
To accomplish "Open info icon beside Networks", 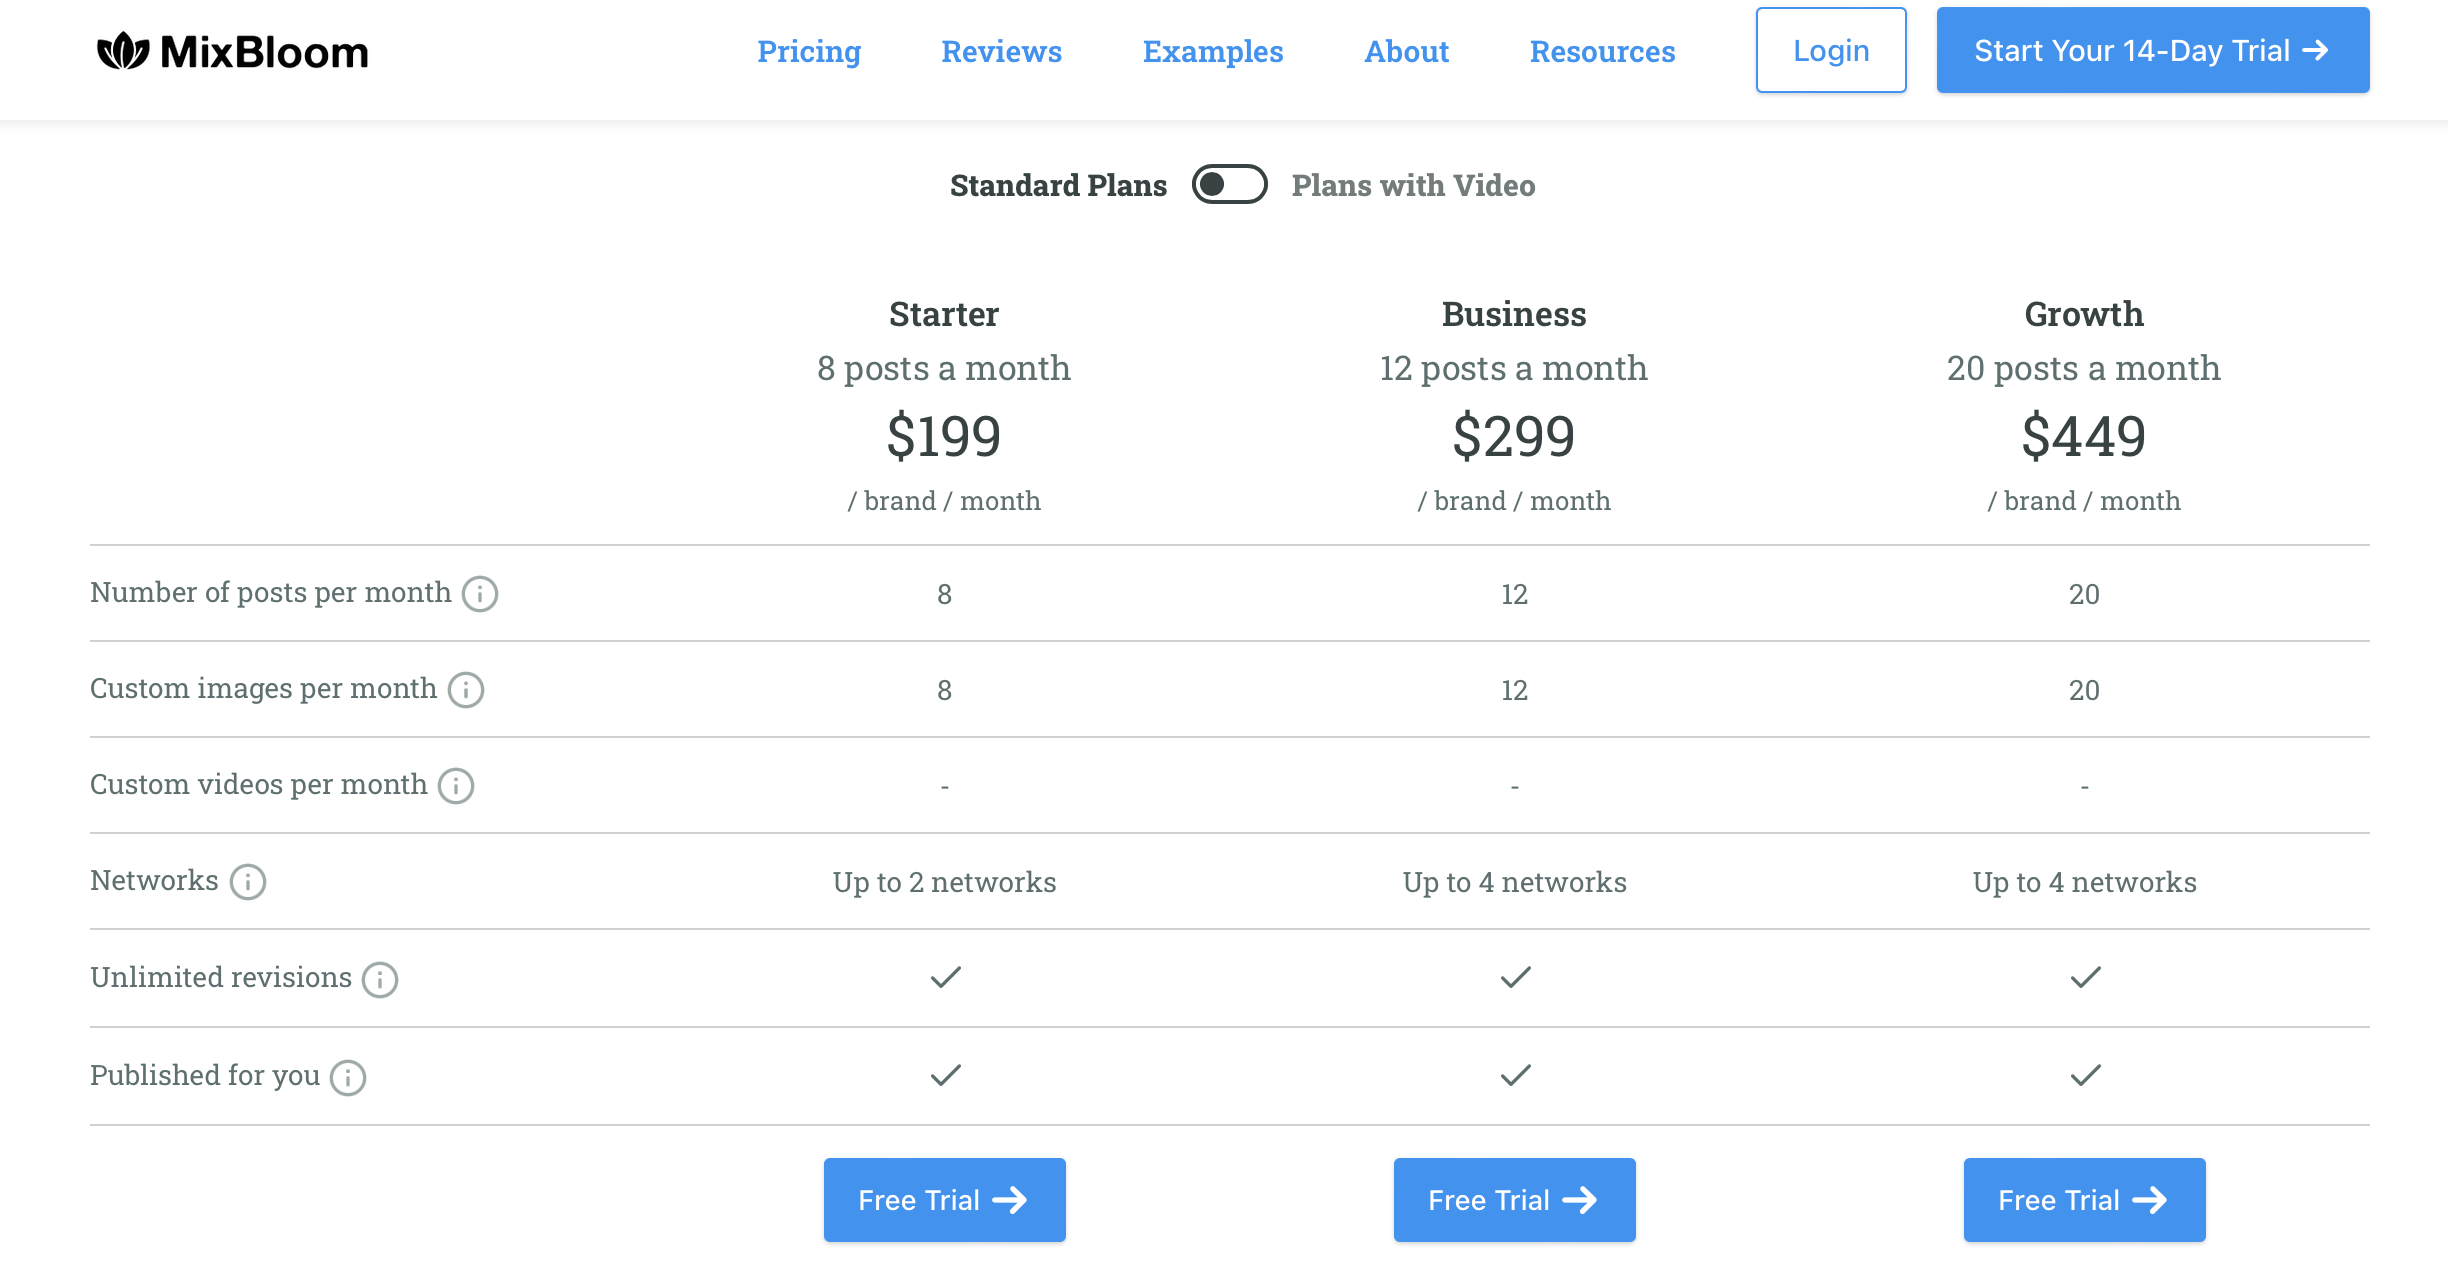I will [x=248, y=882].
